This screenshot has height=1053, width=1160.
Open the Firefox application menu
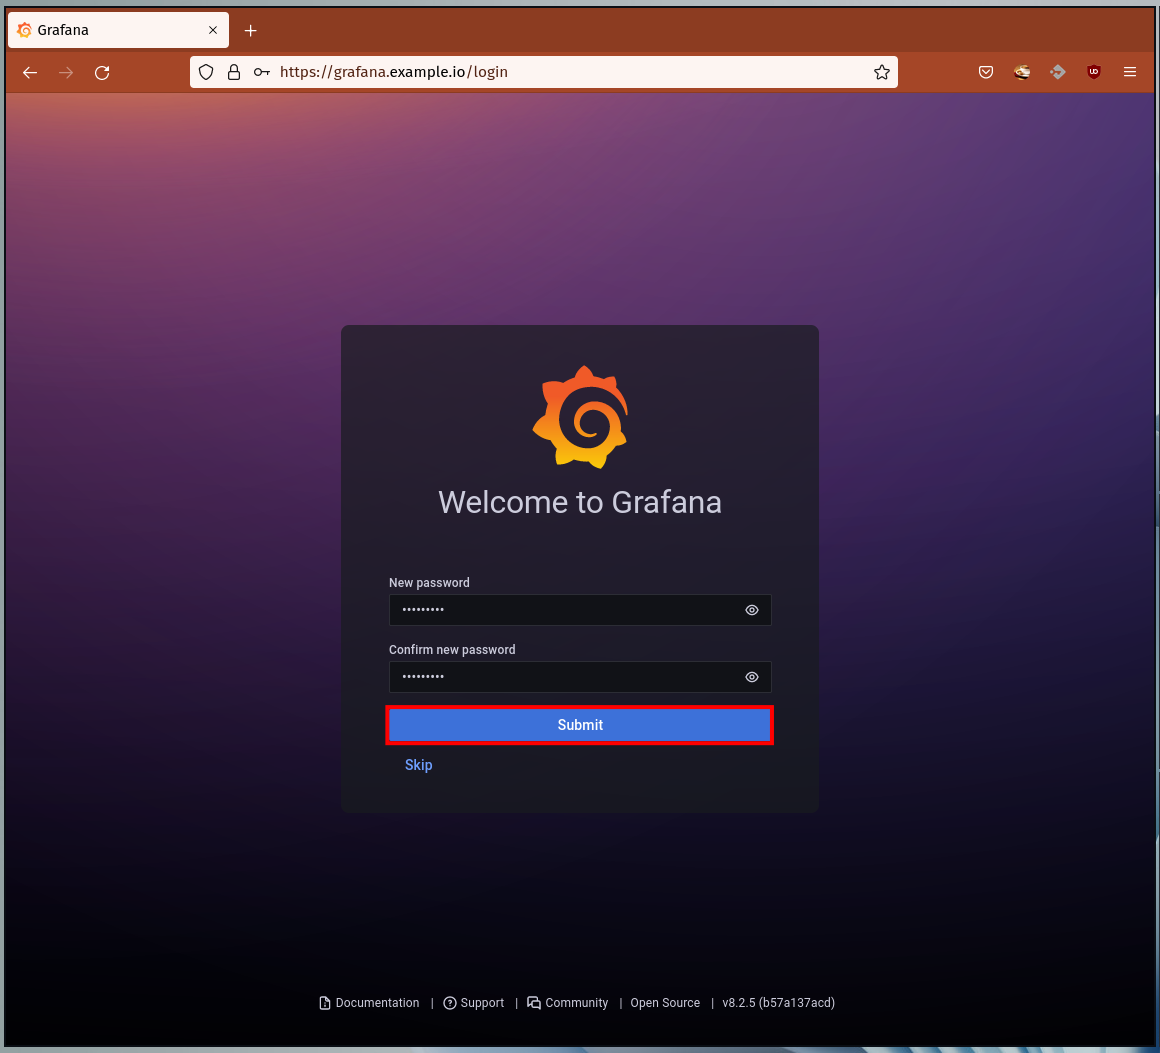(x=1130, y=72)
